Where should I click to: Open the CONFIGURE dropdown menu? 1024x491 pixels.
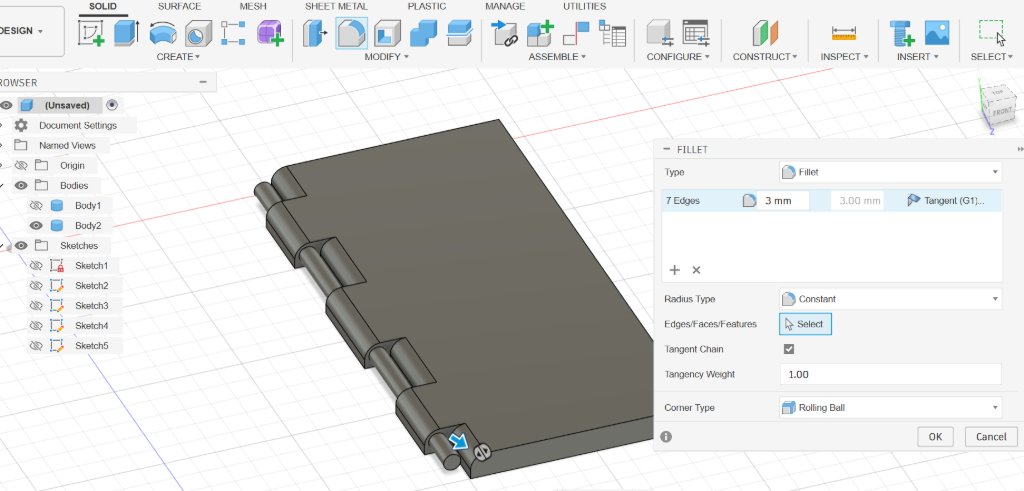[678, 57]
